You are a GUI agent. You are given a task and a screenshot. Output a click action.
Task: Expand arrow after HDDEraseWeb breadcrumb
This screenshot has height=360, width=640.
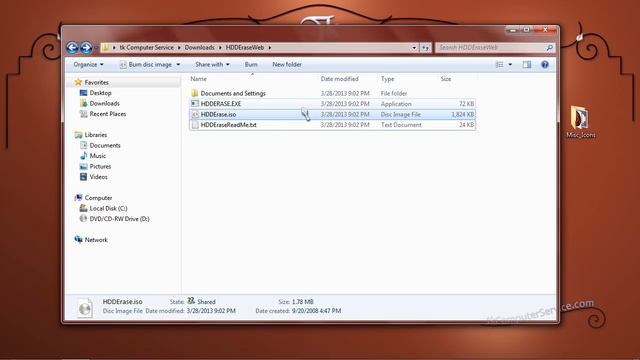(x=269, y=48)
